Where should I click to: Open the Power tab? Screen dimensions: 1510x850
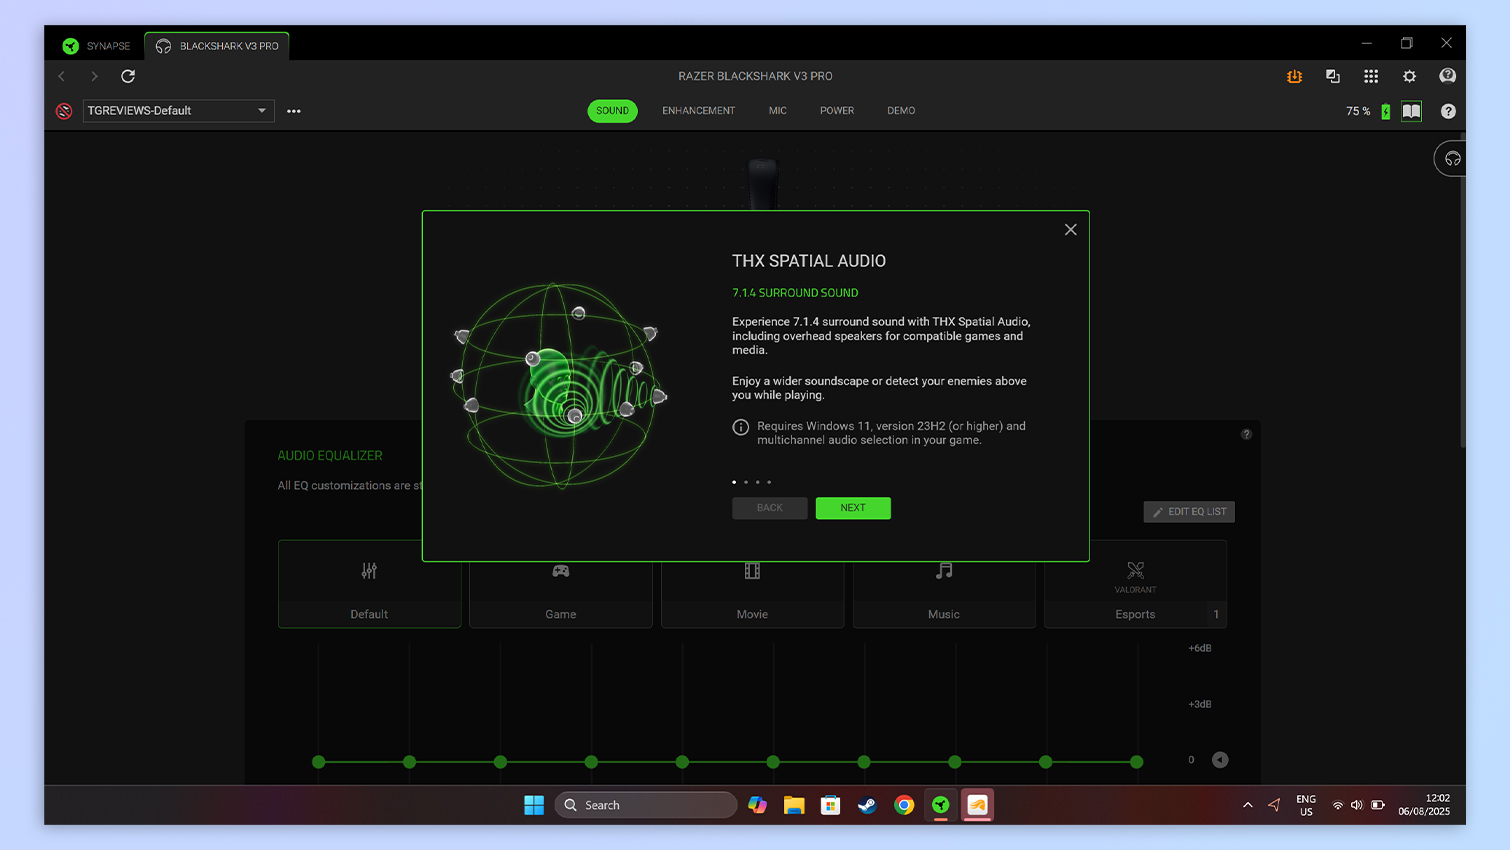(837, 111)
